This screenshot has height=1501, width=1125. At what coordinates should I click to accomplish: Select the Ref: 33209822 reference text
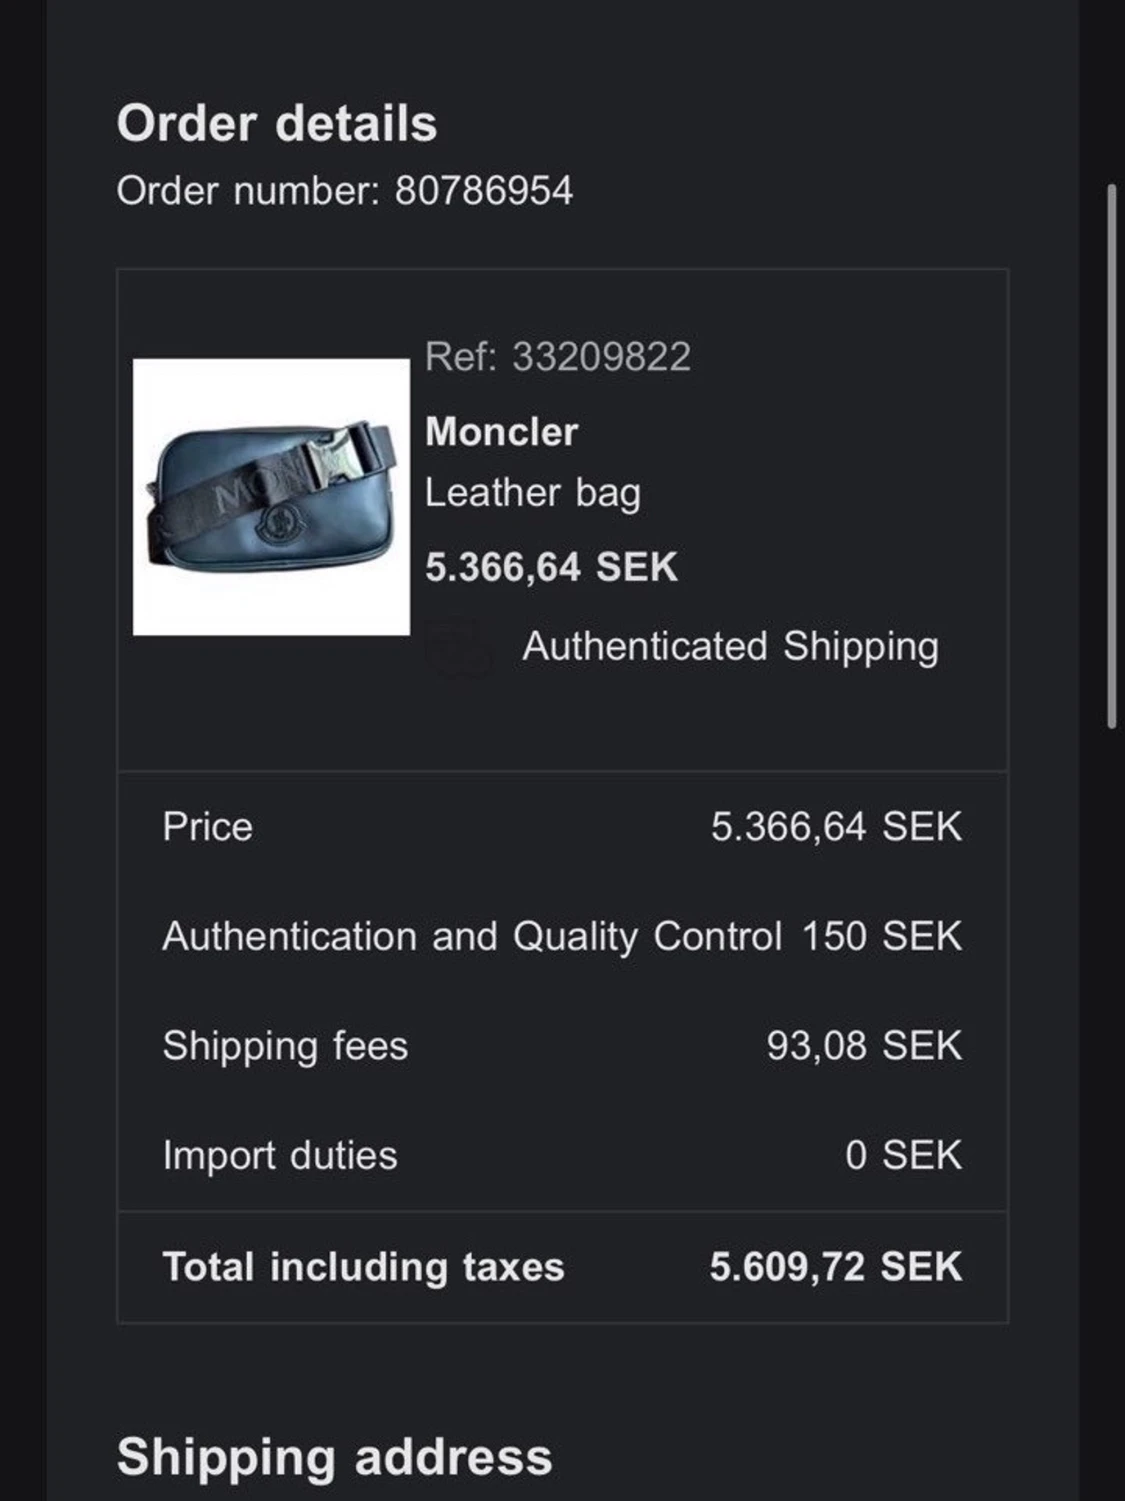tap(557, 357)
